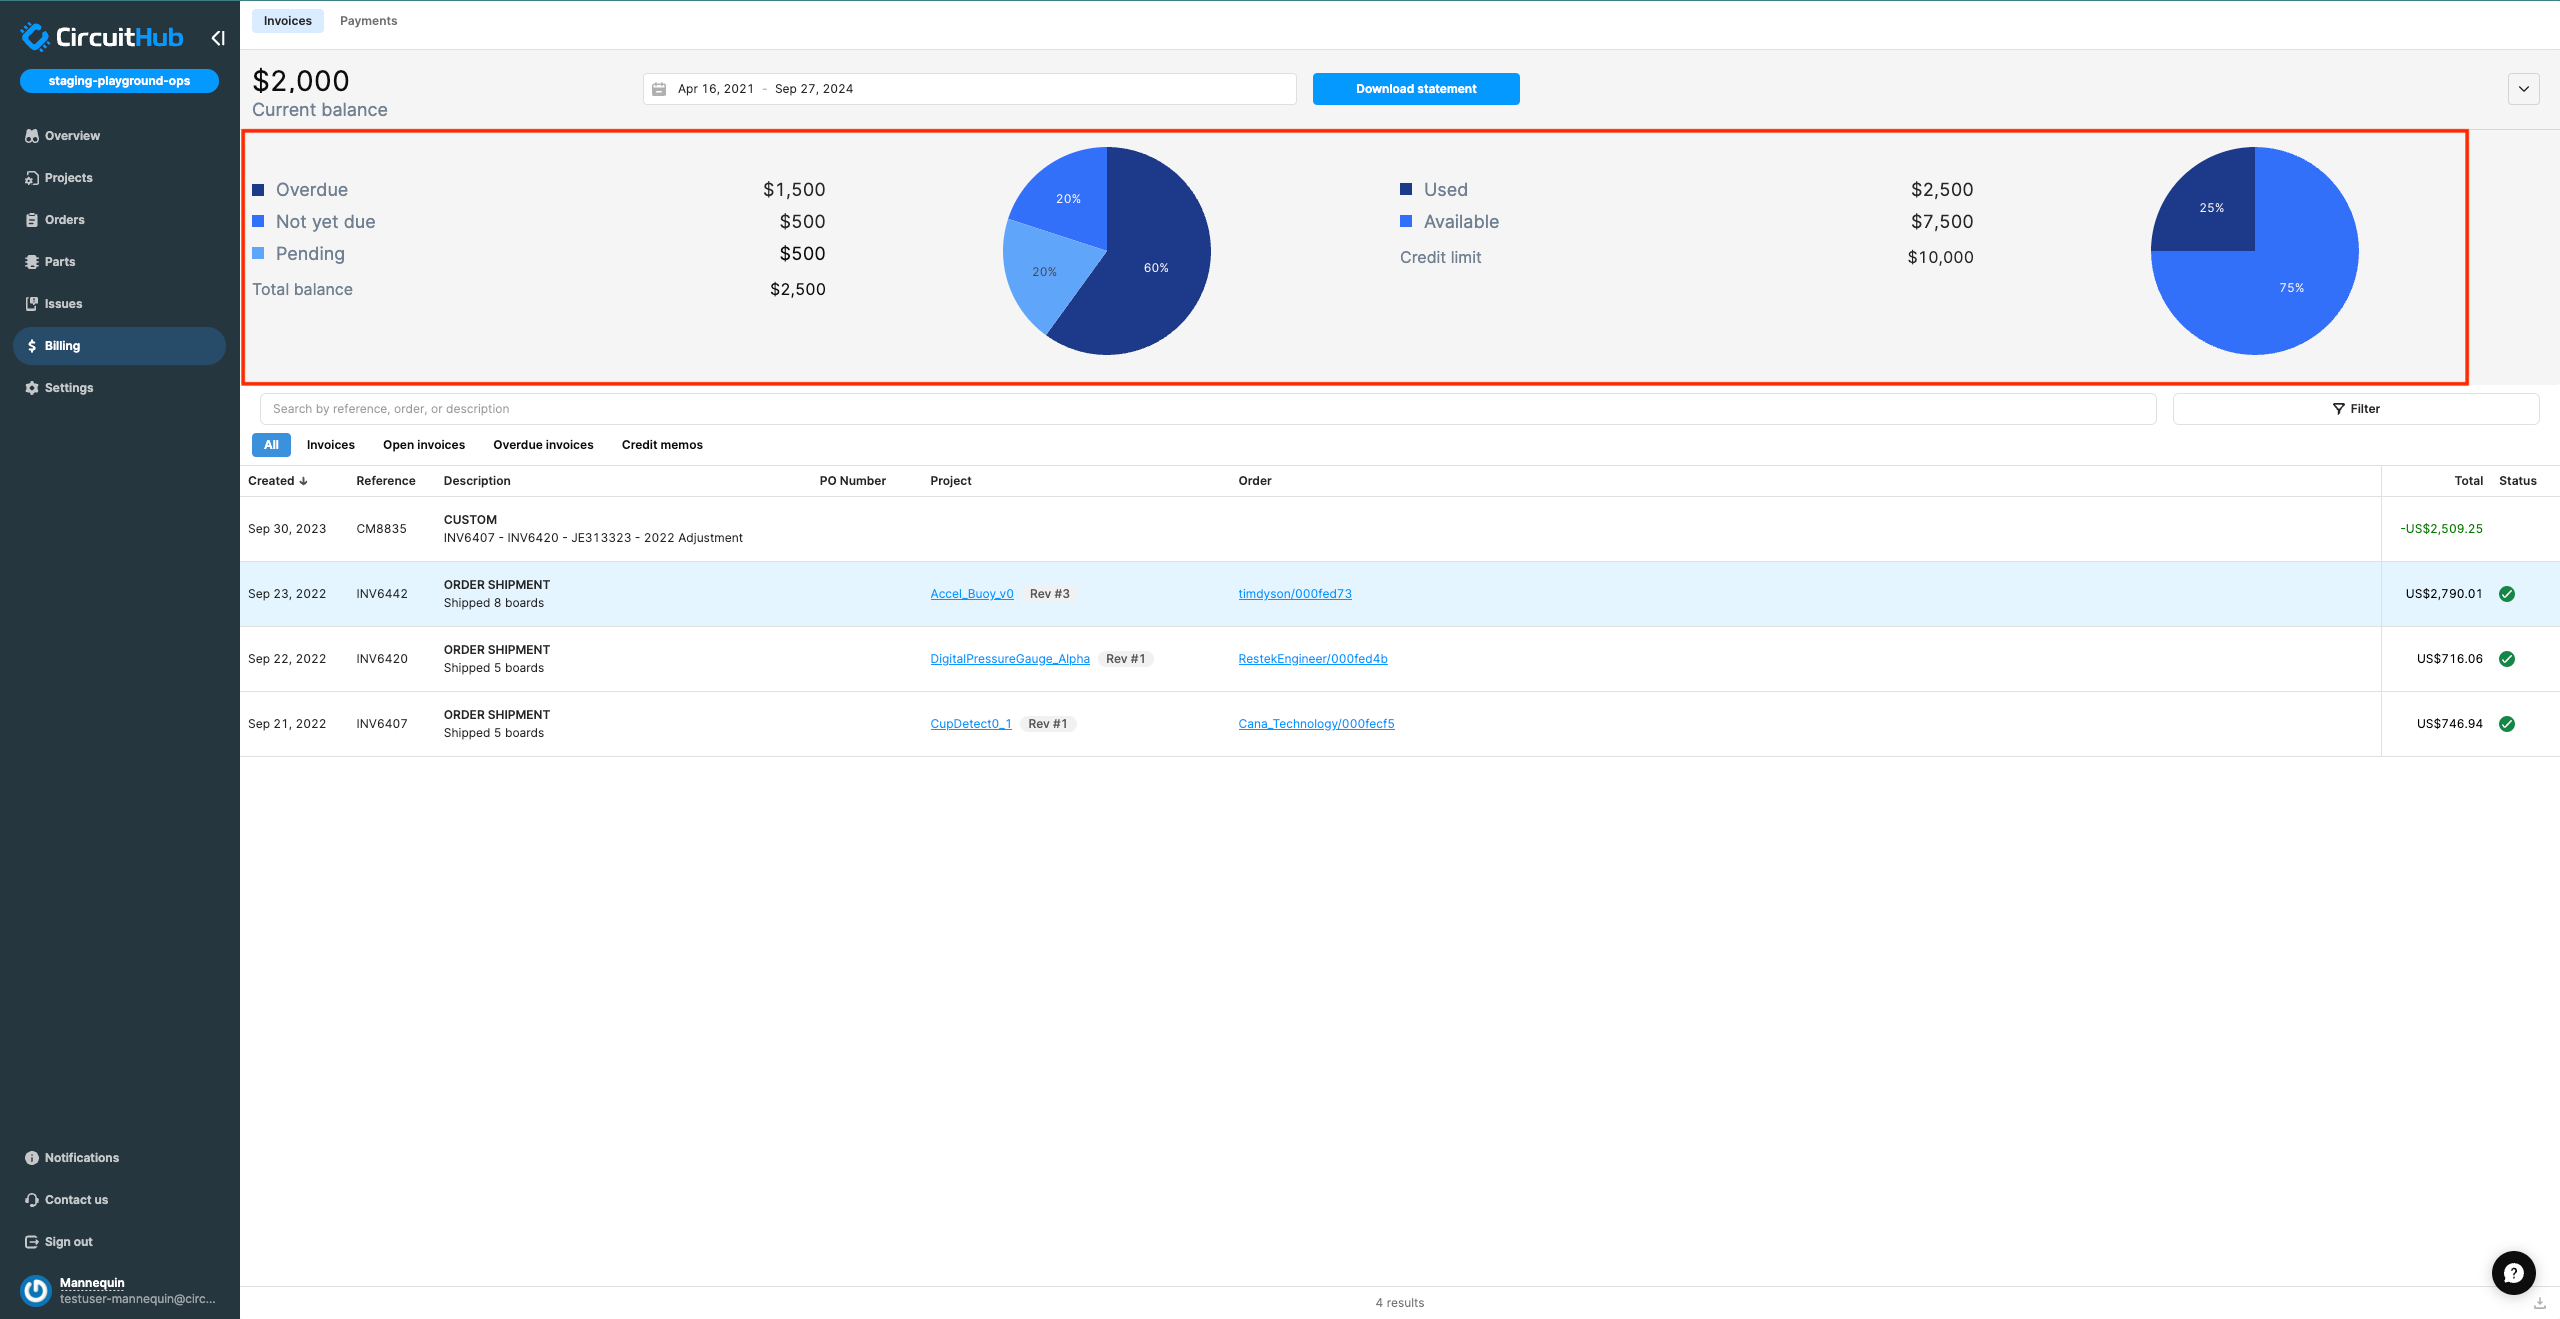
Task: Open Accel_Buoy_v0 project link
Action: (x=972, y=594)
